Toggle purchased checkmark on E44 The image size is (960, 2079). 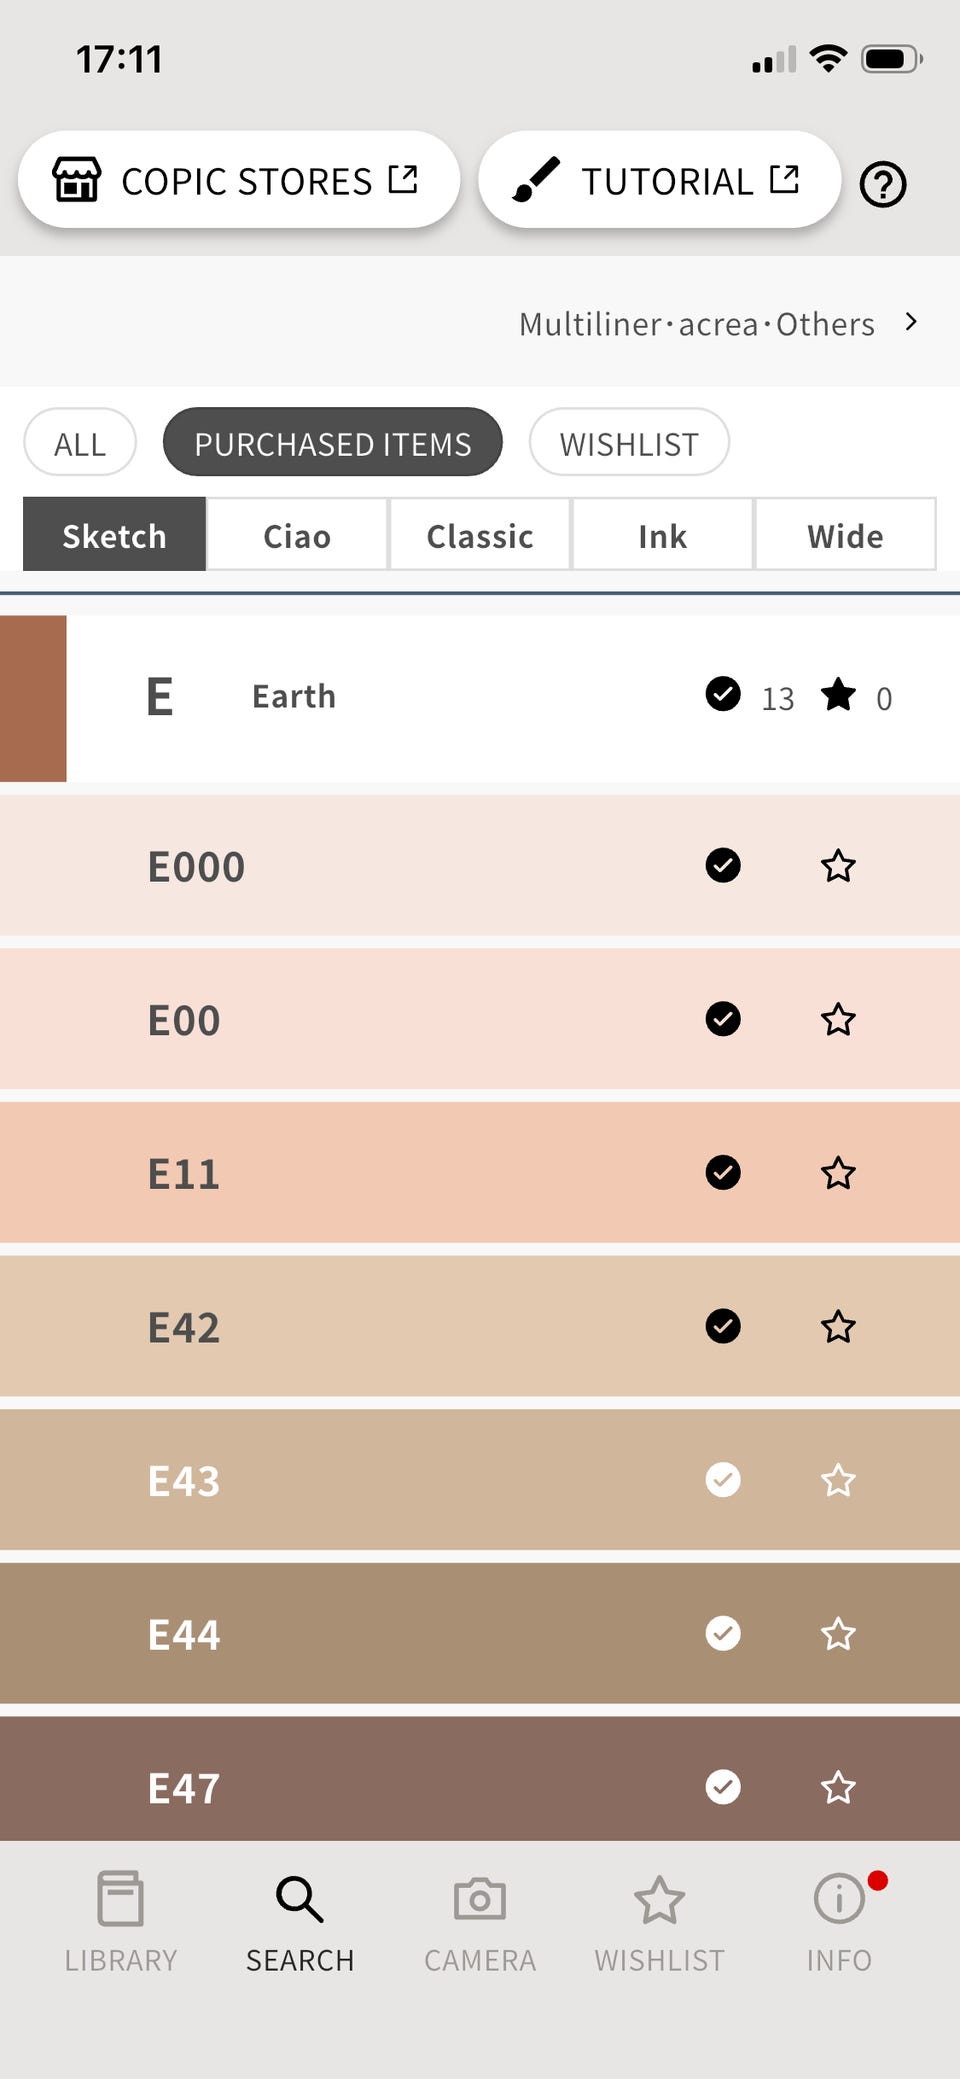tap(723, 1633)
